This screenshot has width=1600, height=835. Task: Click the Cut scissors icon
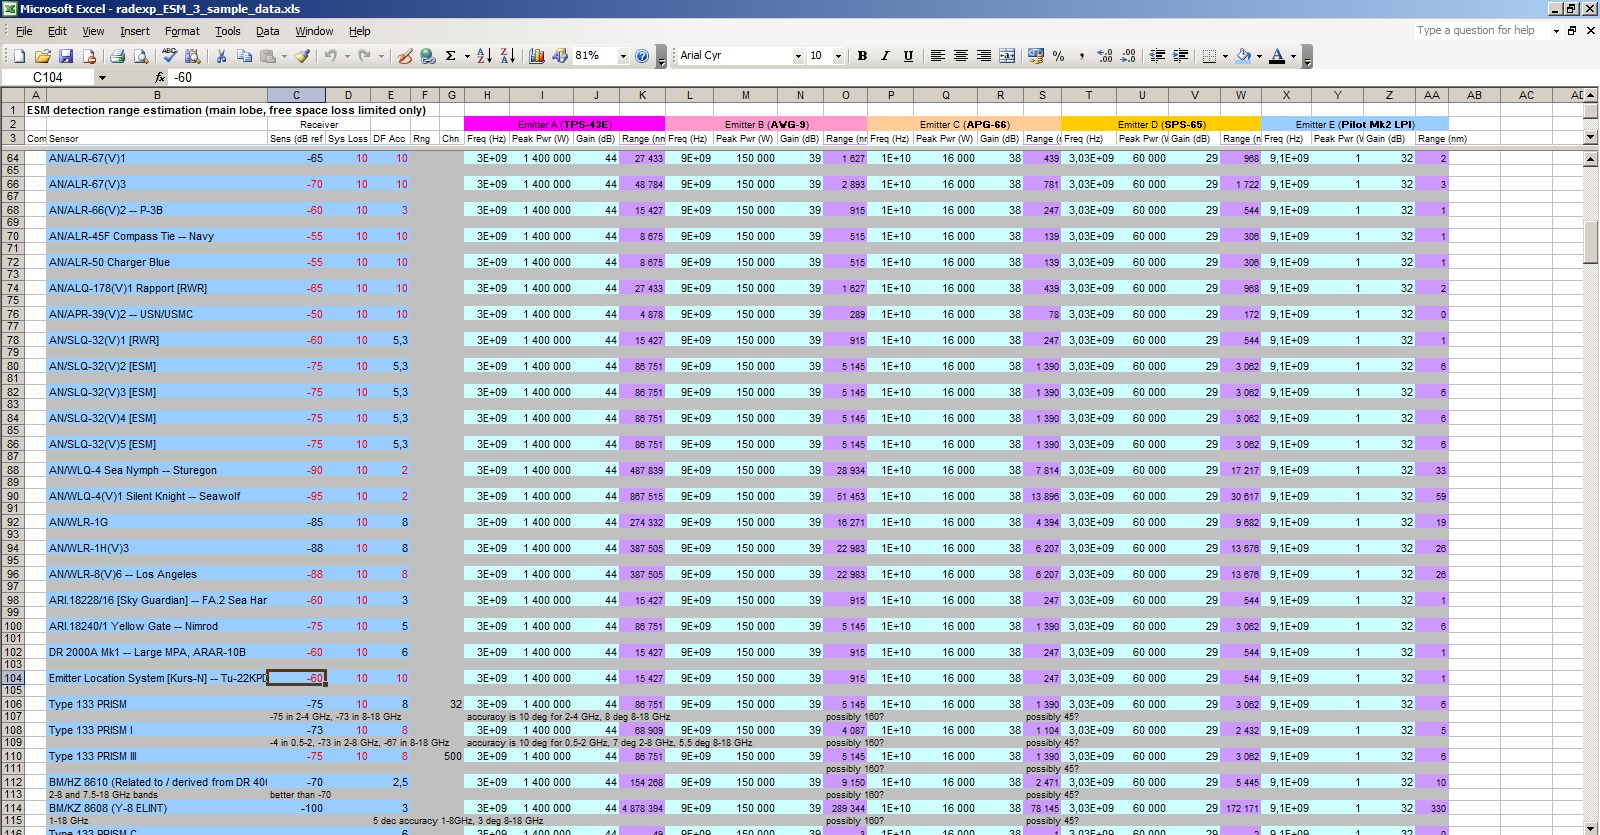coord(220,56)
